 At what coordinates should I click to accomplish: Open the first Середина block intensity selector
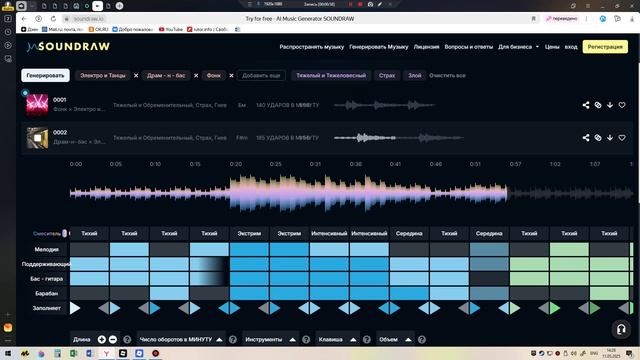[x=409, y=233]
